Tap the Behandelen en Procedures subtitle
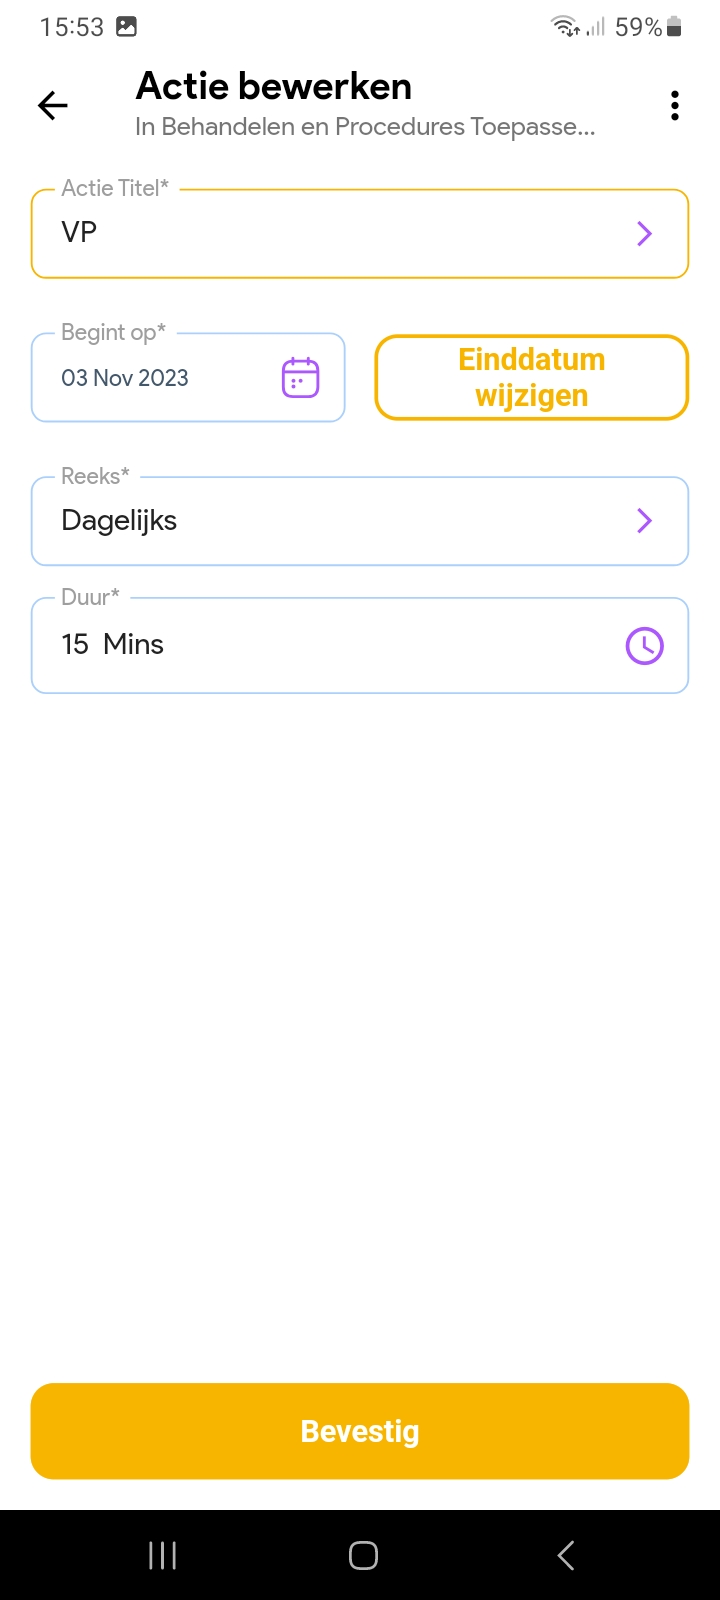 (x=365, y=127)
